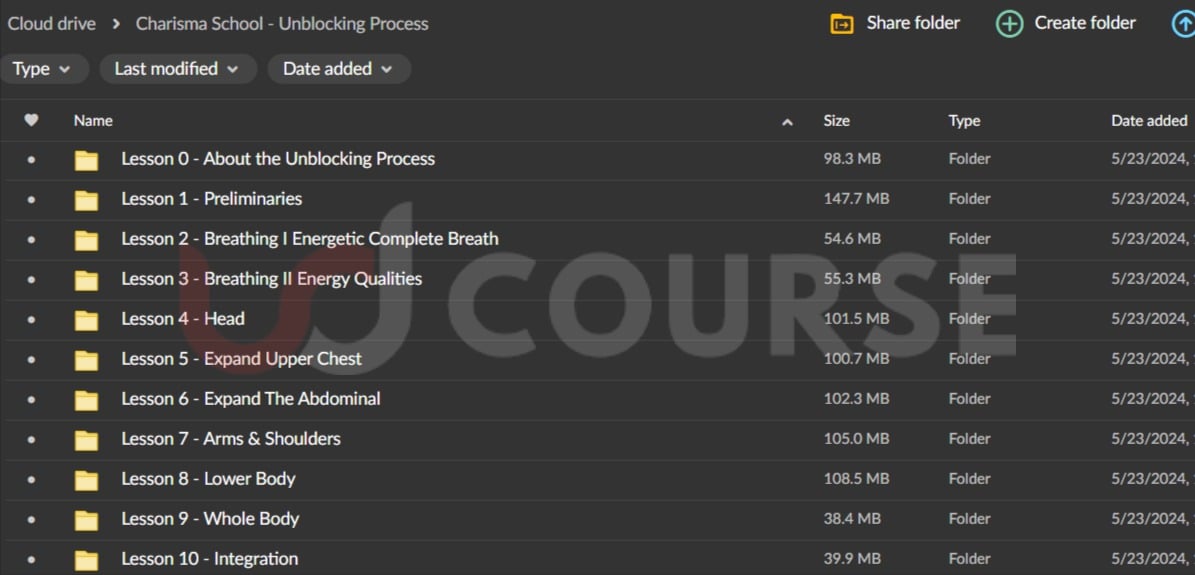This screenshot has width=1195, height=575.
Task: Sort by the Name column header
Action: 93,121
